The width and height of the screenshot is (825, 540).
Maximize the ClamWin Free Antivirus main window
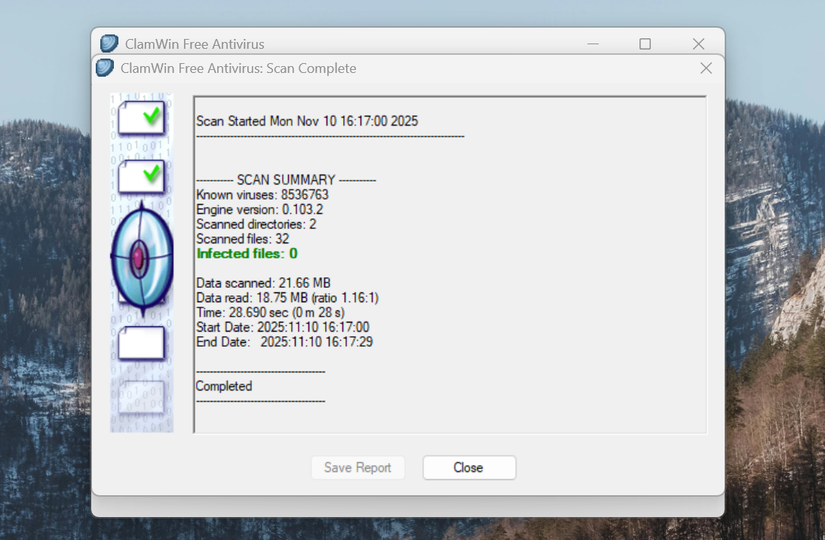pos(645,44)
